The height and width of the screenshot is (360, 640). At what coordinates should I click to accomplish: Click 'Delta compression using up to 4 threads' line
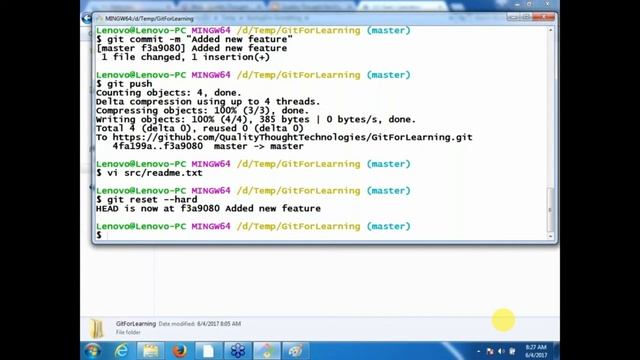(x=208, y=102)
